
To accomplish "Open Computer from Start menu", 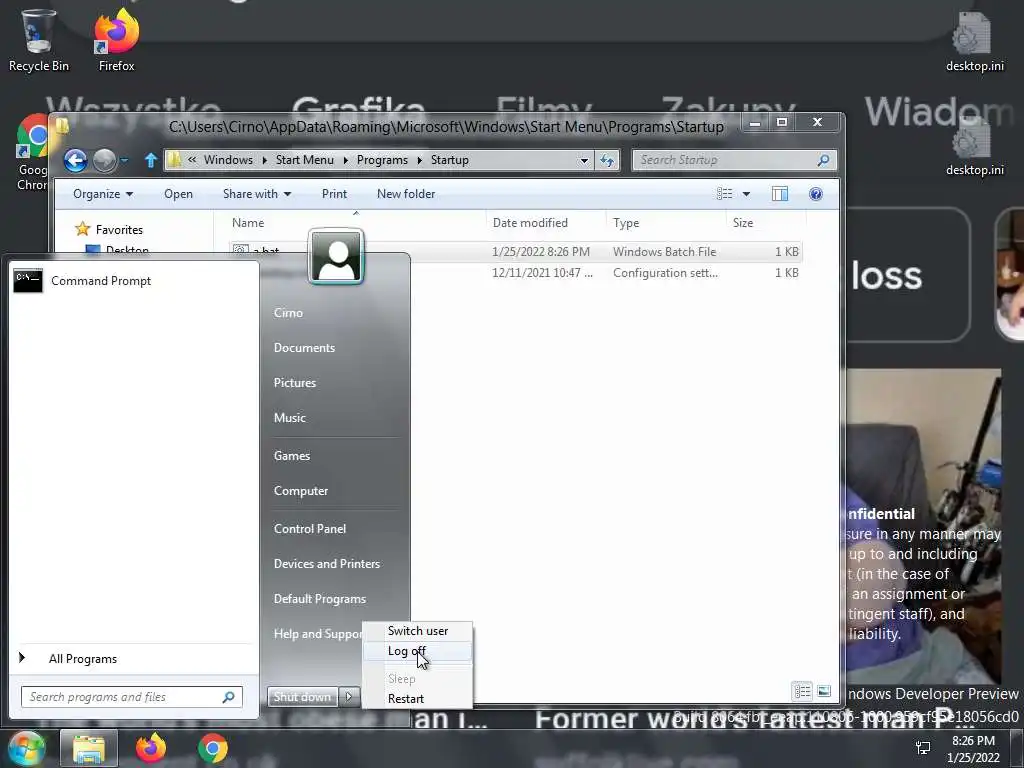I will 301,491.
